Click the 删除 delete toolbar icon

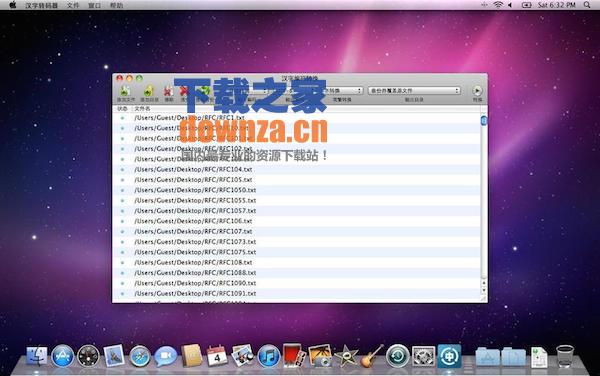[168, 91]
